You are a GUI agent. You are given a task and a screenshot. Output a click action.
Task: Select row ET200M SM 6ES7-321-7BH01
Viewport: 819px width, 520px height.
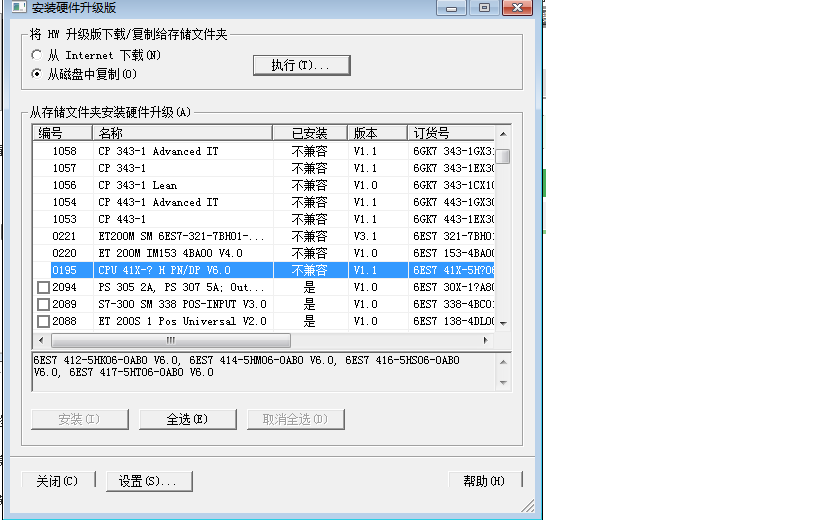264,236
